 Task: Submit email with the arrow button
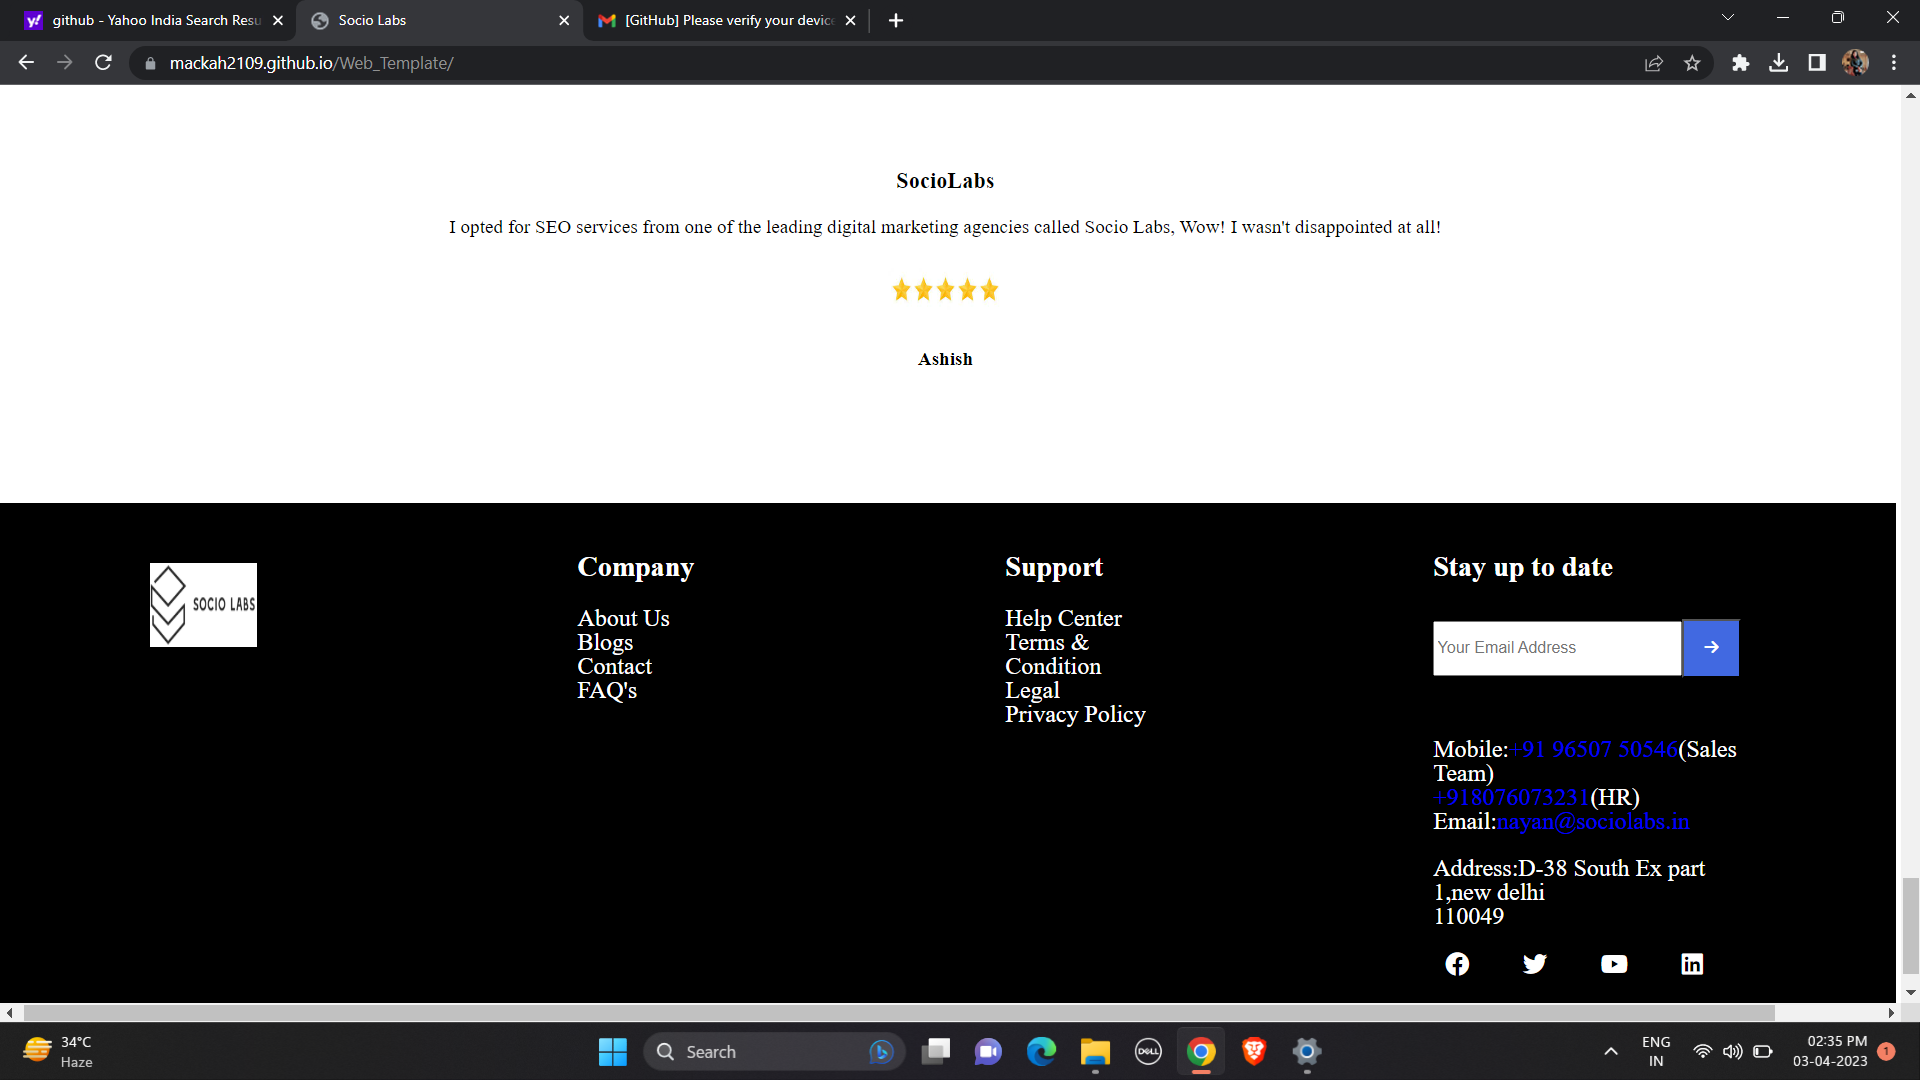(1710, 647)
